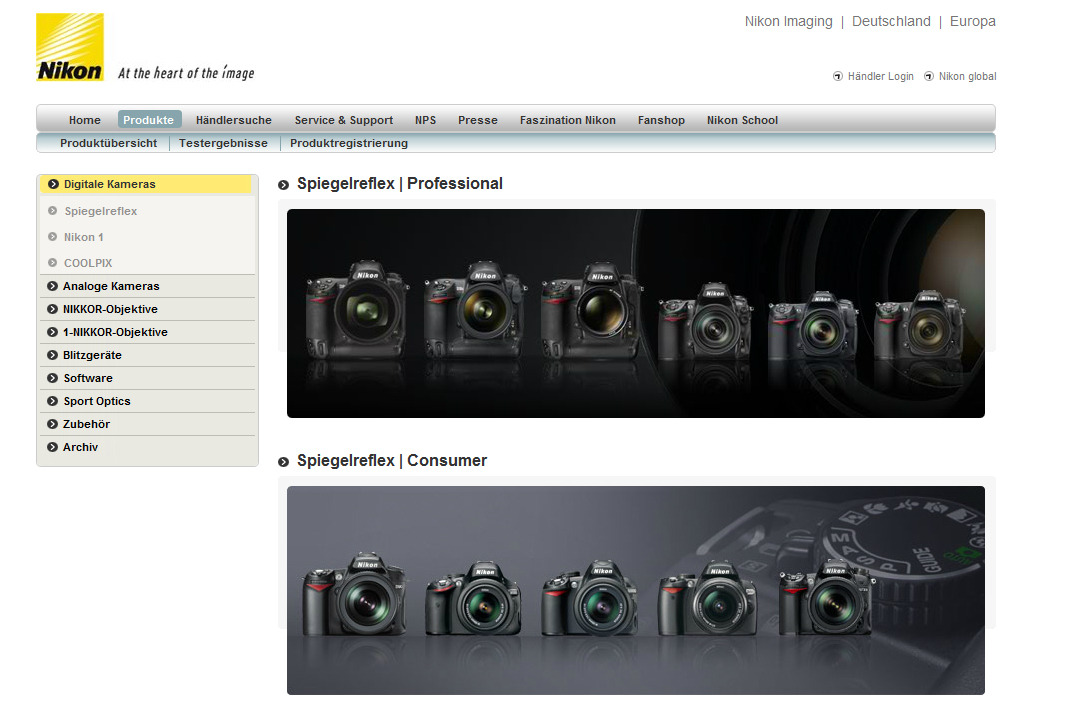Click the arrow bullet beside Sport Optics
1073x722 pixels.
pyautogui.click(x=52, y=401)
